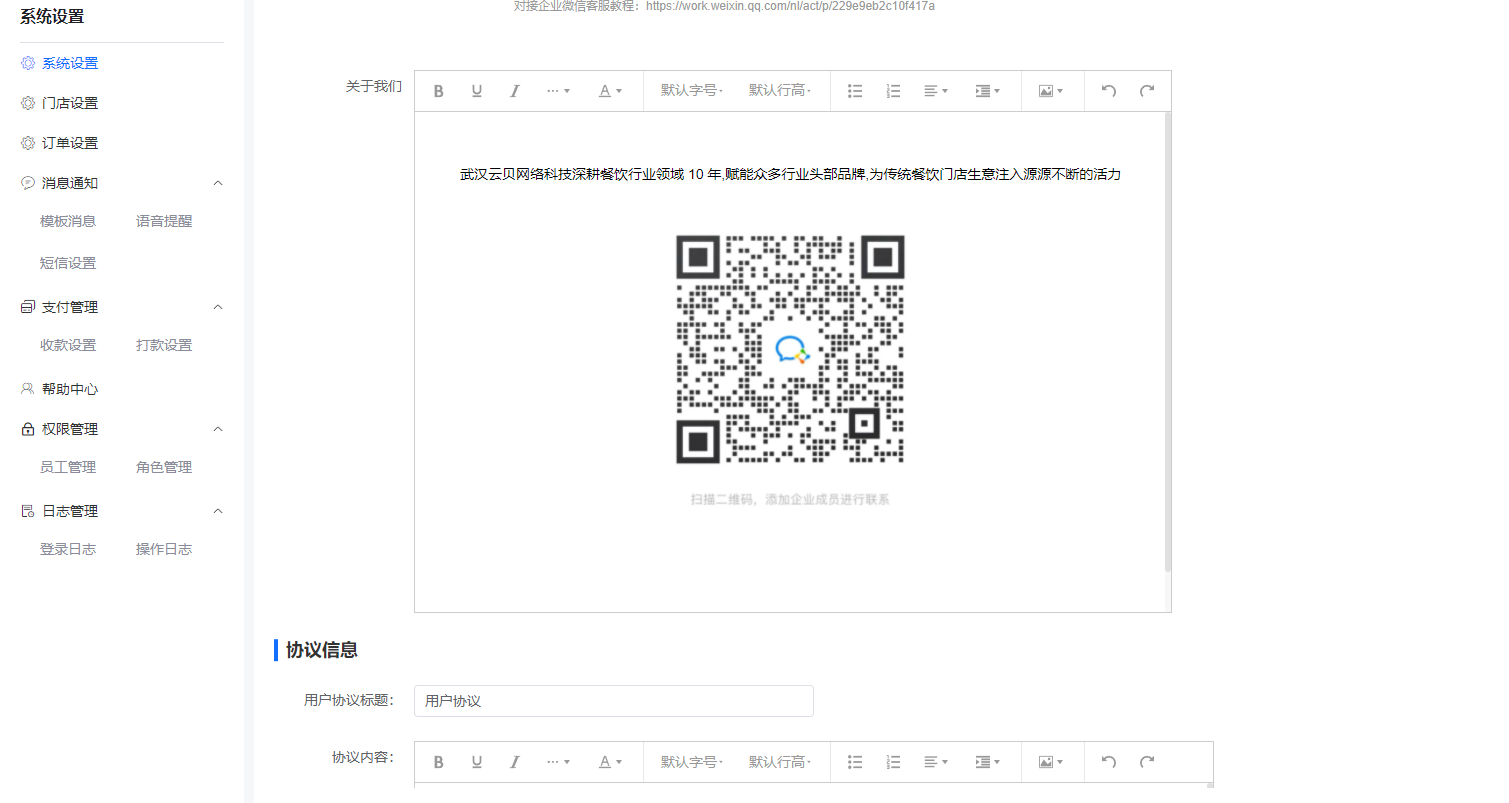Click the QR code image in the editor

(x=790, y=349)
